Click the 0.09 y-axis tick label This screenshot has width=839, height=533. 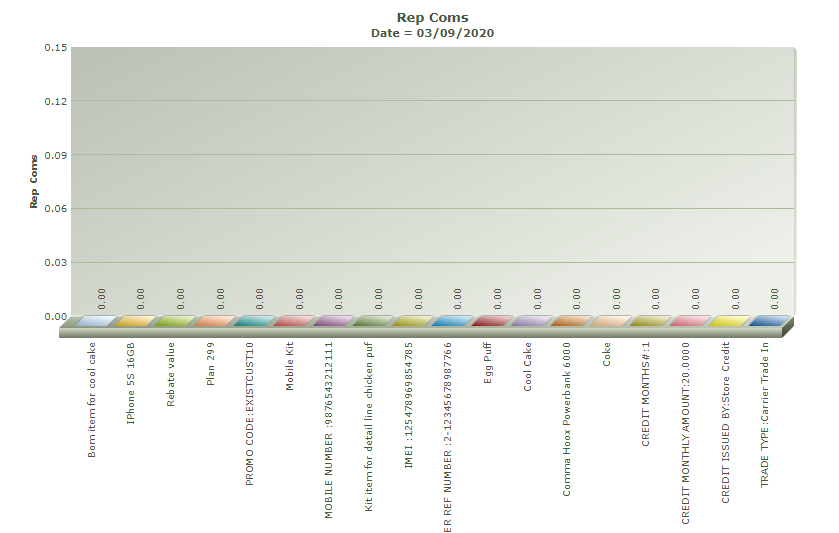pos(55,155)
